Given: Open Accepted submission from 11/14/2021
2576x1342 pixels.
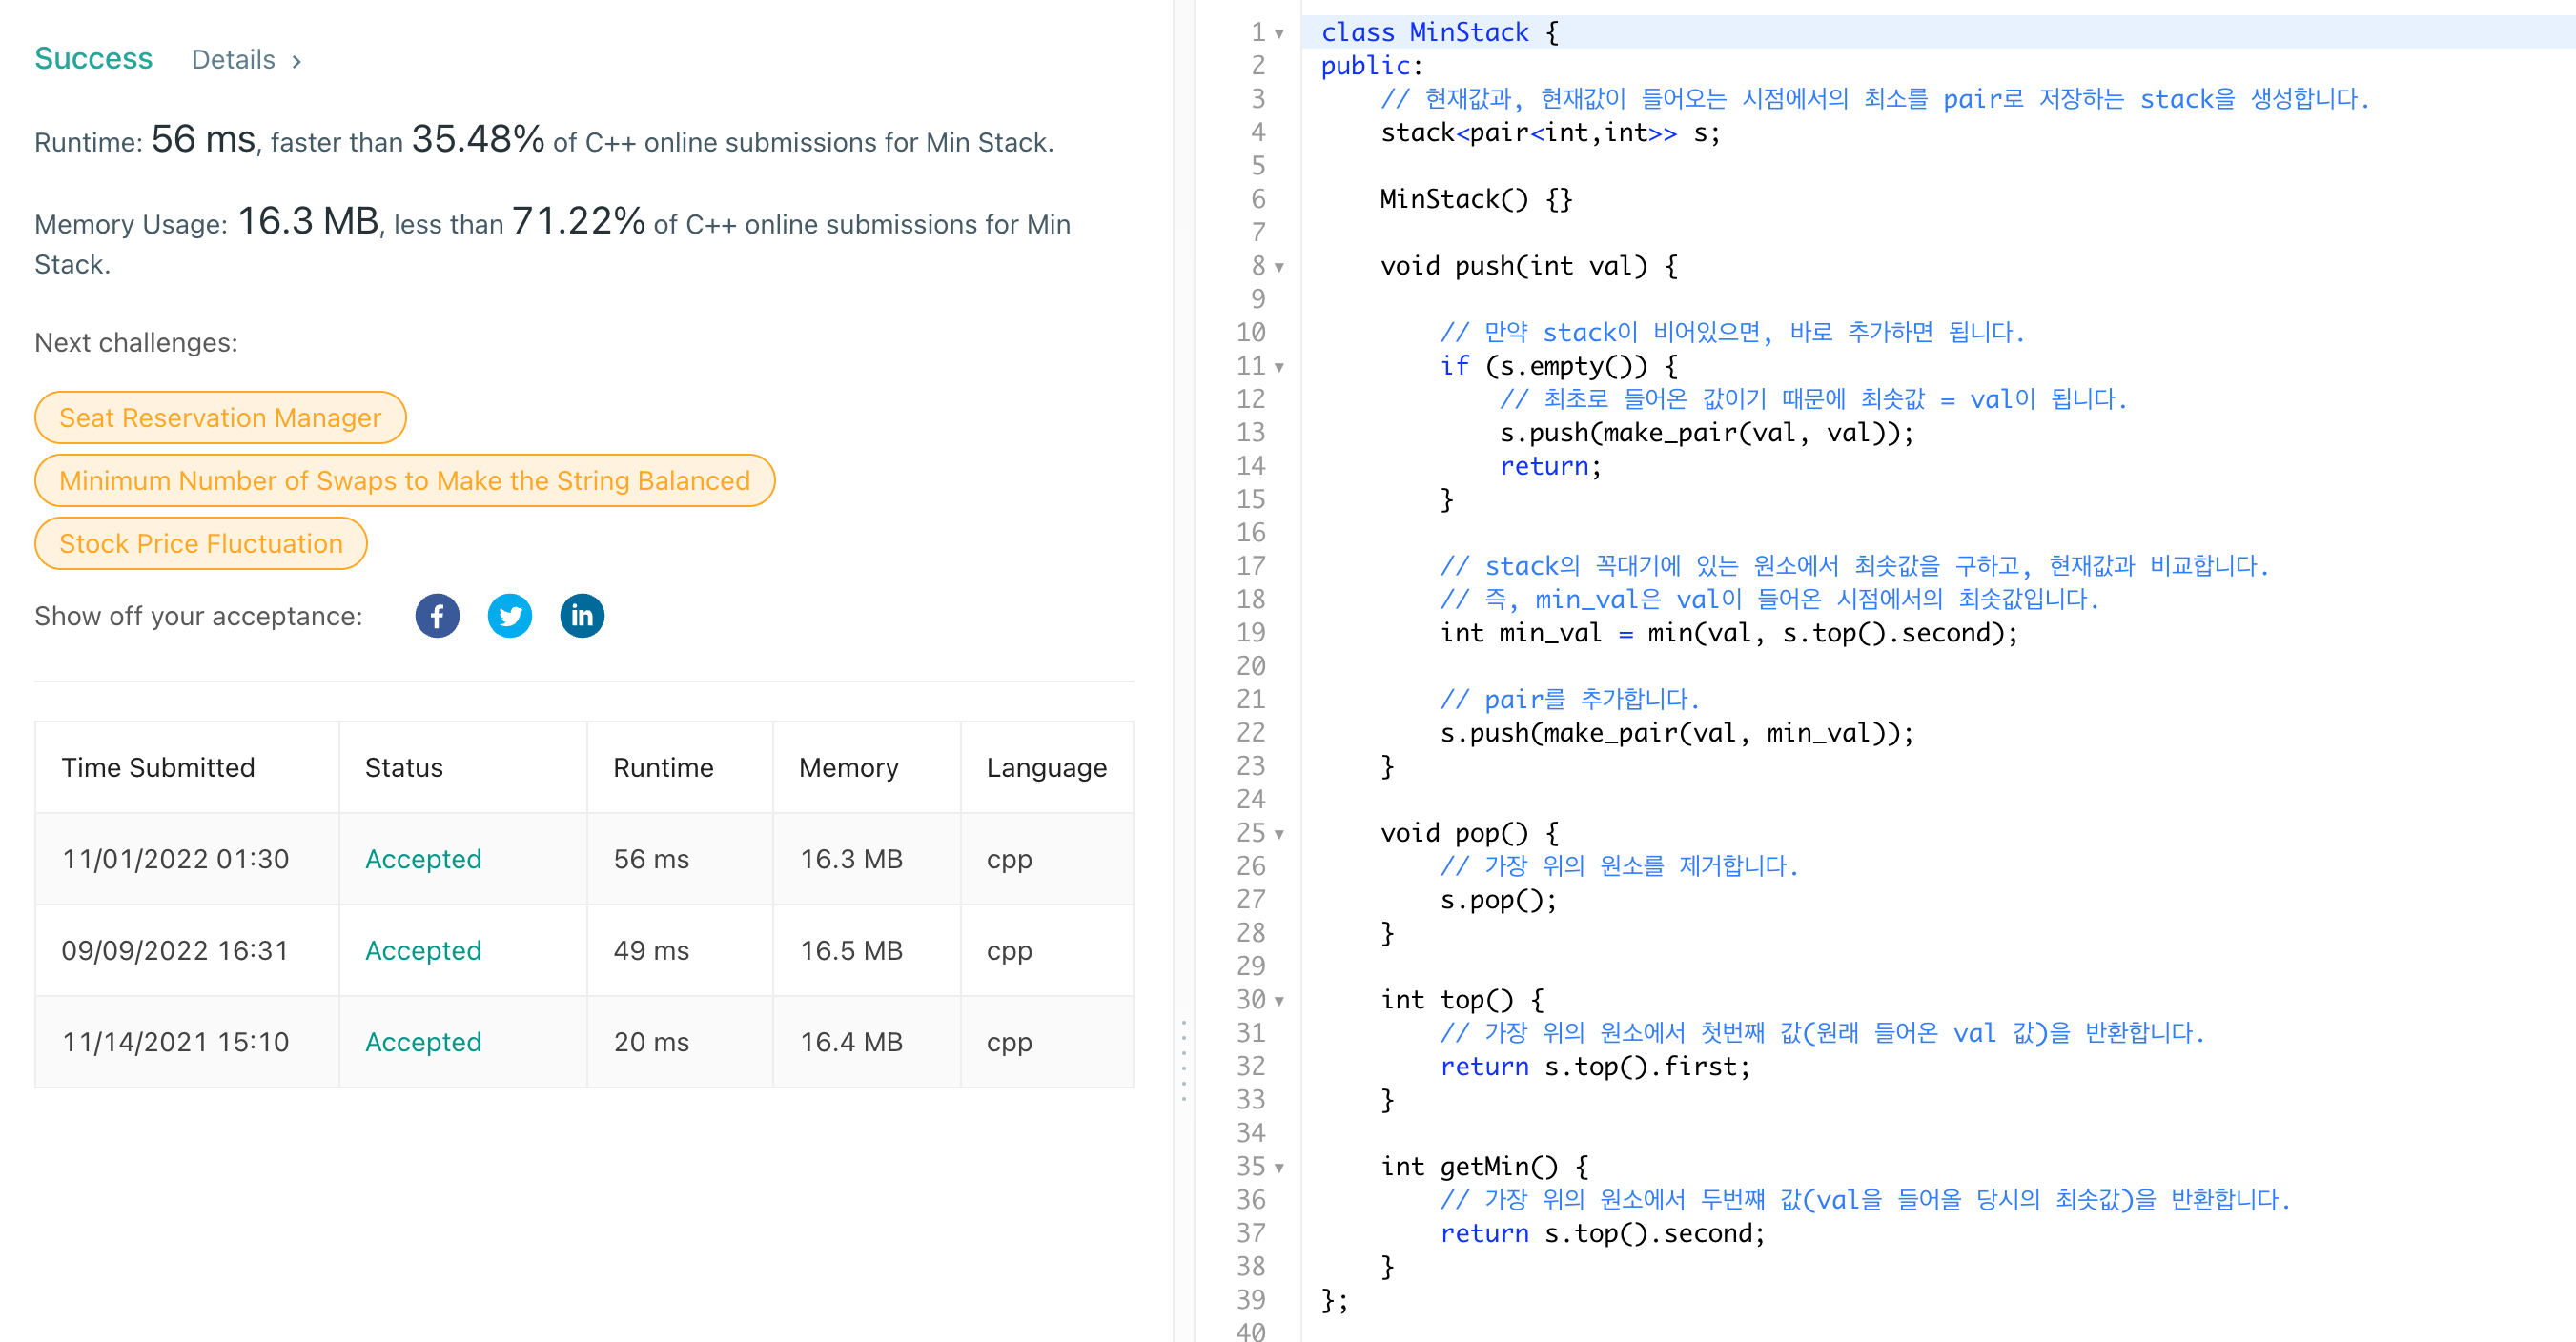Looking at the screenshot, I should click(x=423, y=1042).
